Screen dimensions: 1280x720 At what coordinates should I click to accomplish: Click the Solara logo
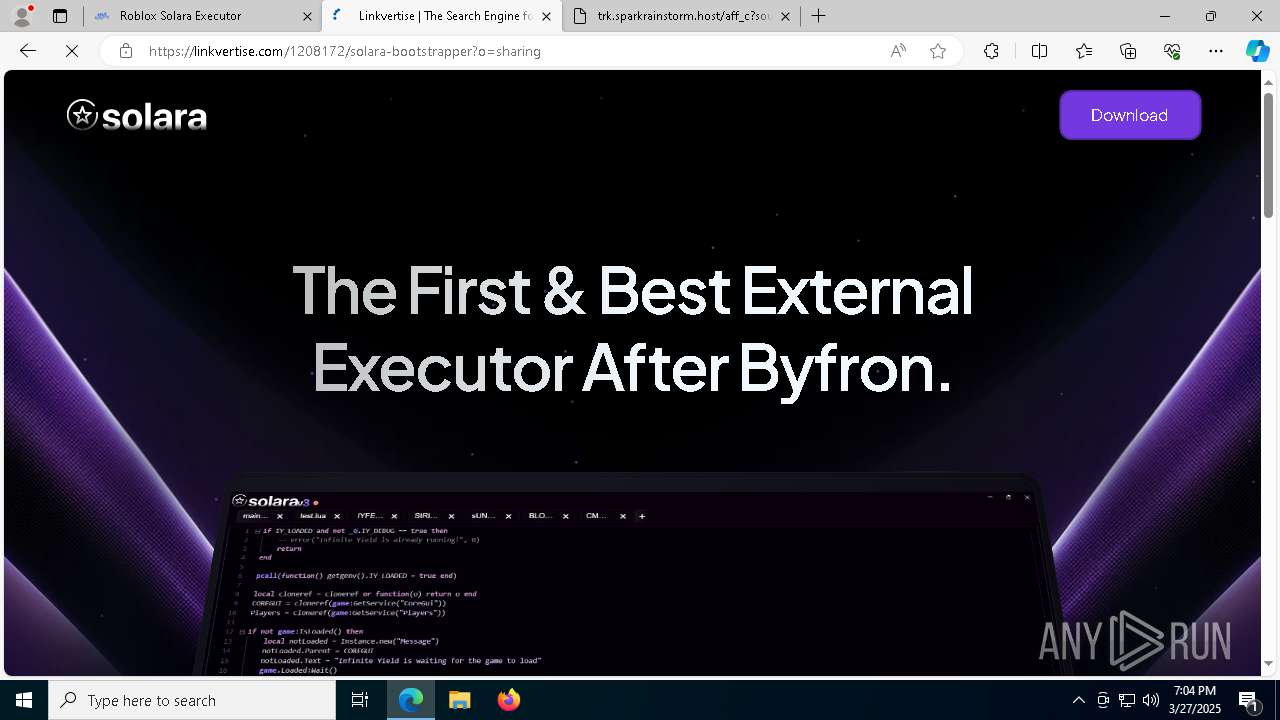point(137,116)
